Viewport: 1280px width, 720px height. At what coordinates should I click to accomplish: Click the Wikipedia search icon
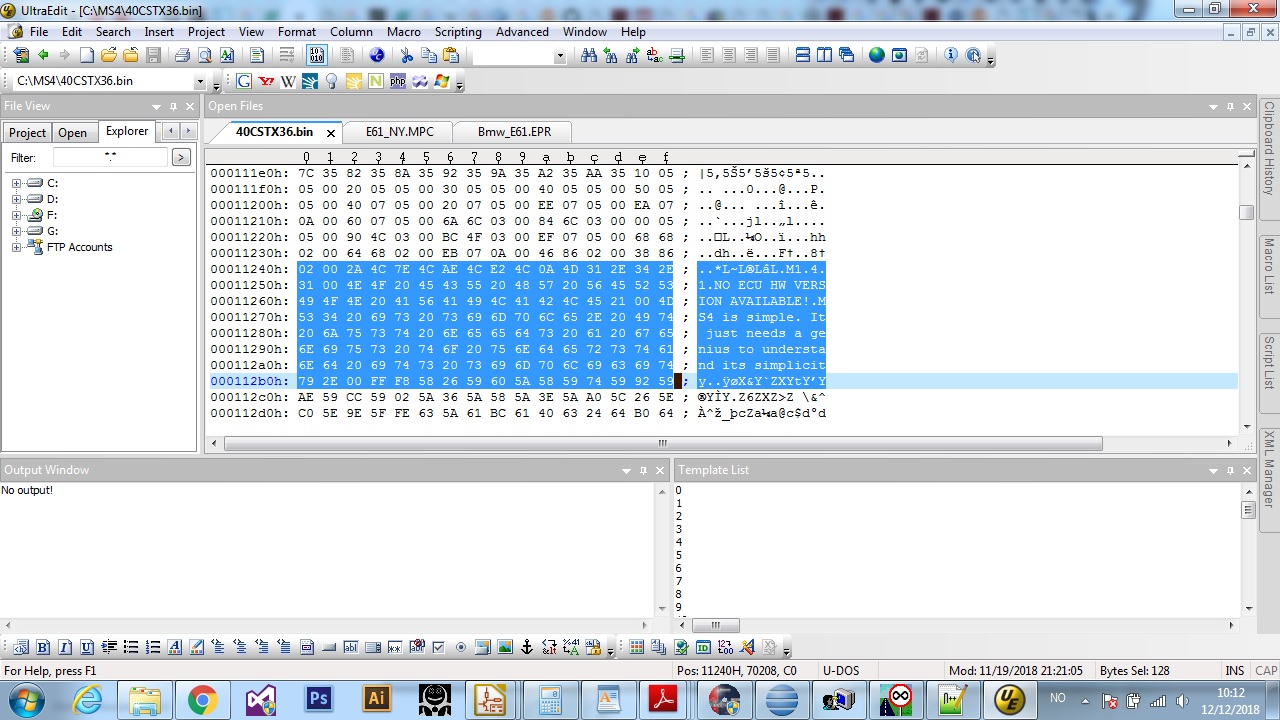coord(288,81)
